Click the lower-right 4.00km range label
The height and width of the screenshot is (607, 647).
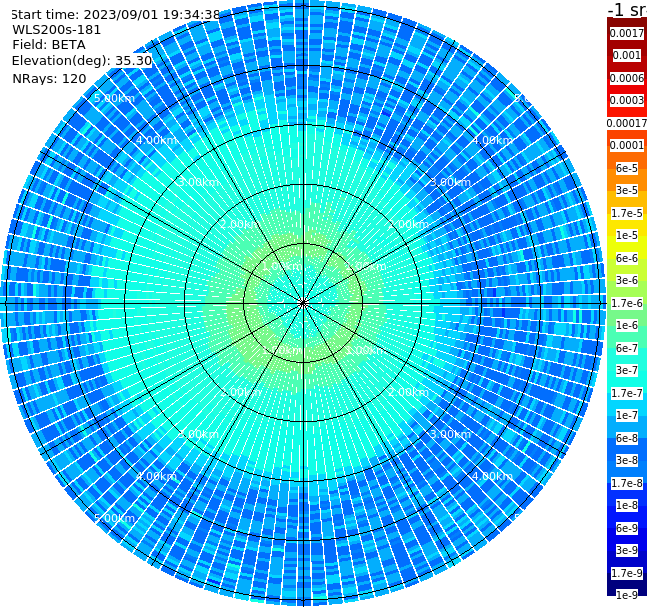coord(492,476)
